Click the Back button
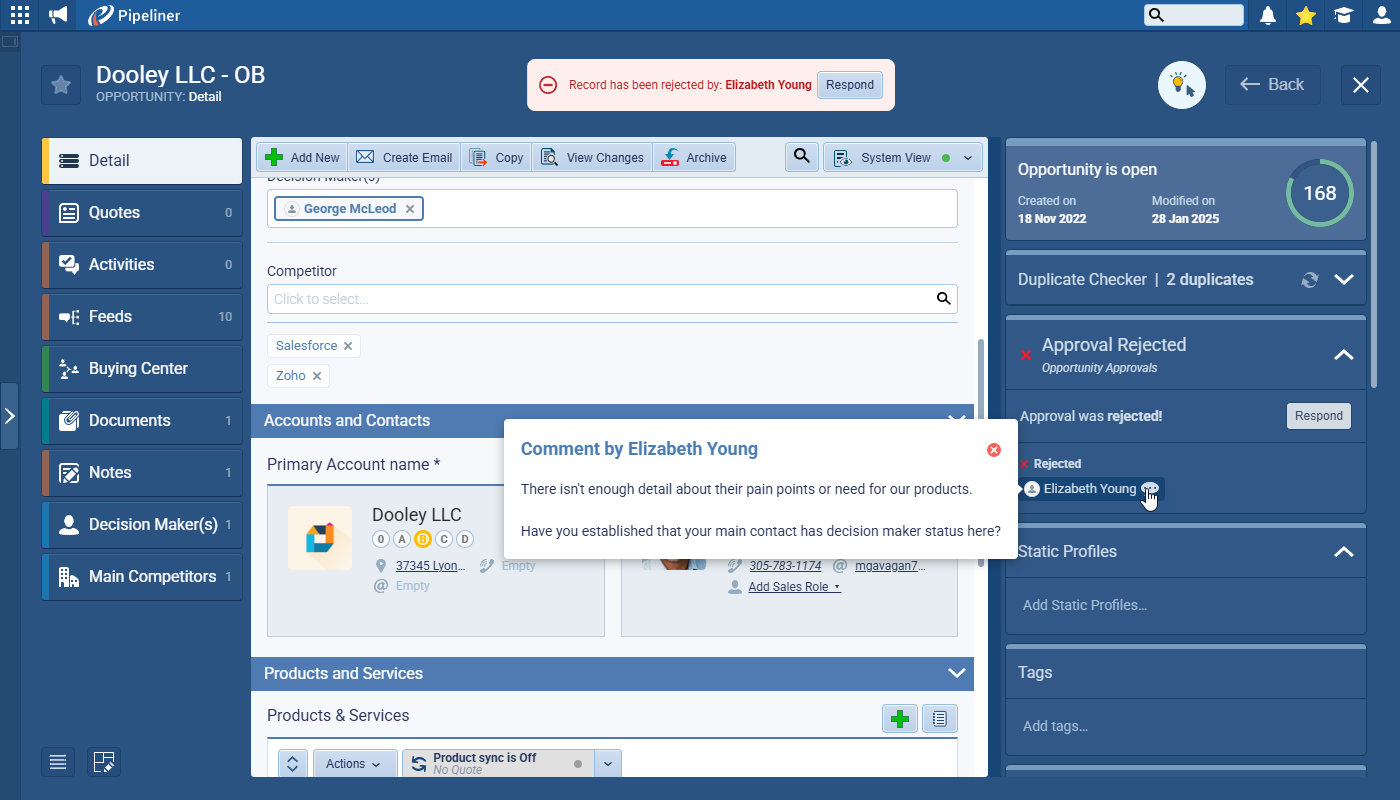The image size is (1400, 800). [x=1272, y=85]
